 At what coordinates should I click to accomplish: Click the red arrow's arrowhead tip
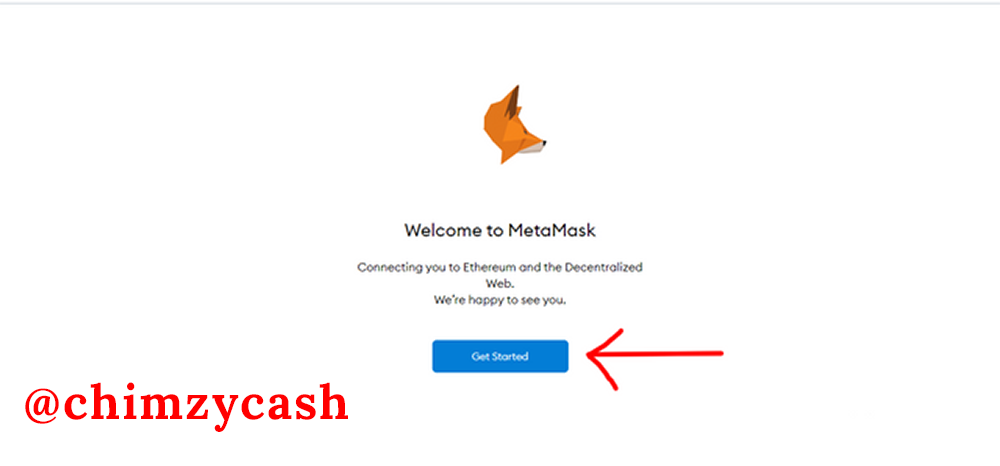tap(590, 356)
